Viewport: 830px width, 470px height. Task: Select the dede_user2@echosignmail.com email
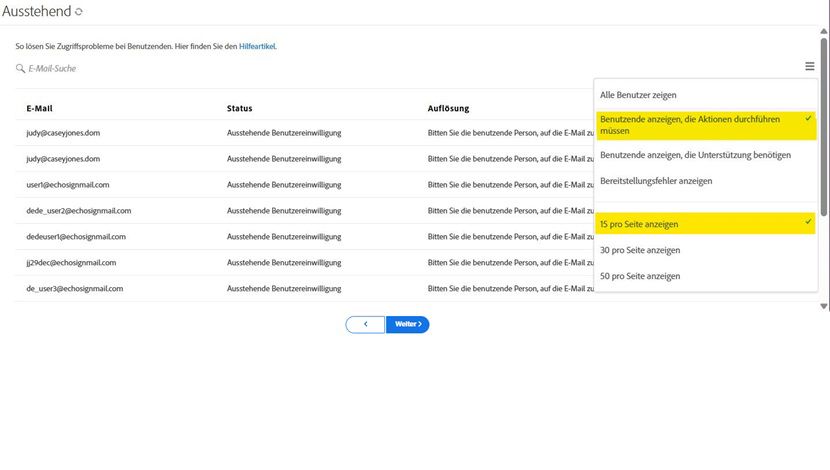pyautogui.click(x=79, y=211)
